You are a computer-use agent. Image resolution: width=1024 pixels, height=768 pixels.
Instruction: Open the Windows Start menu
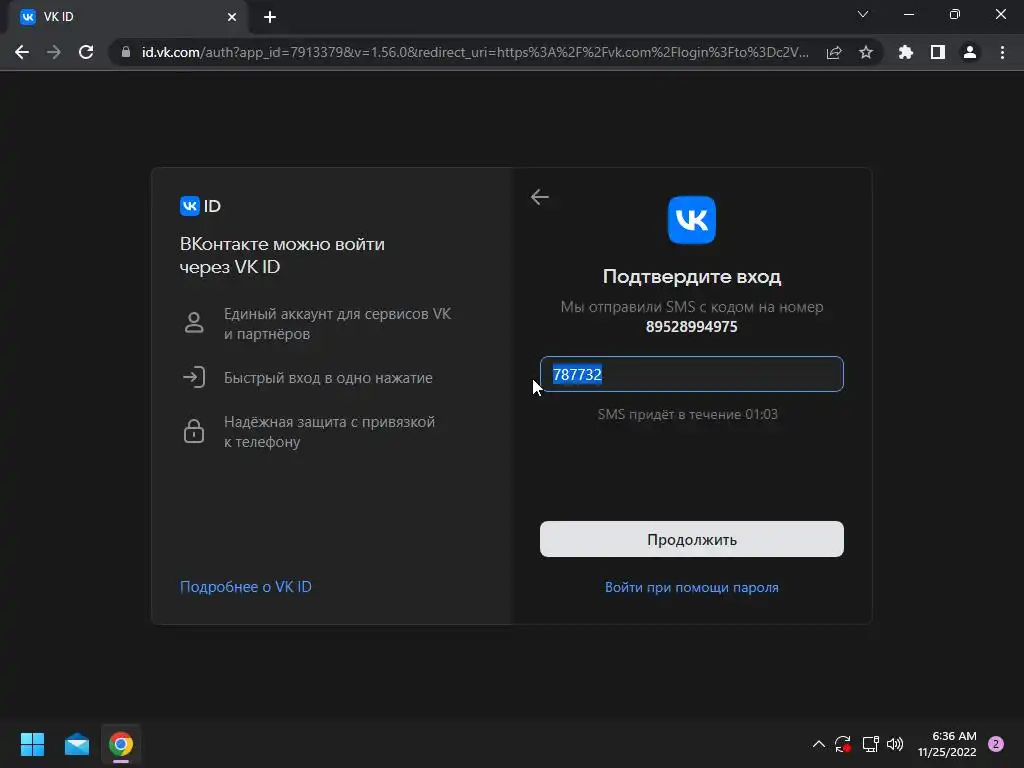click(x=32, y=744)
